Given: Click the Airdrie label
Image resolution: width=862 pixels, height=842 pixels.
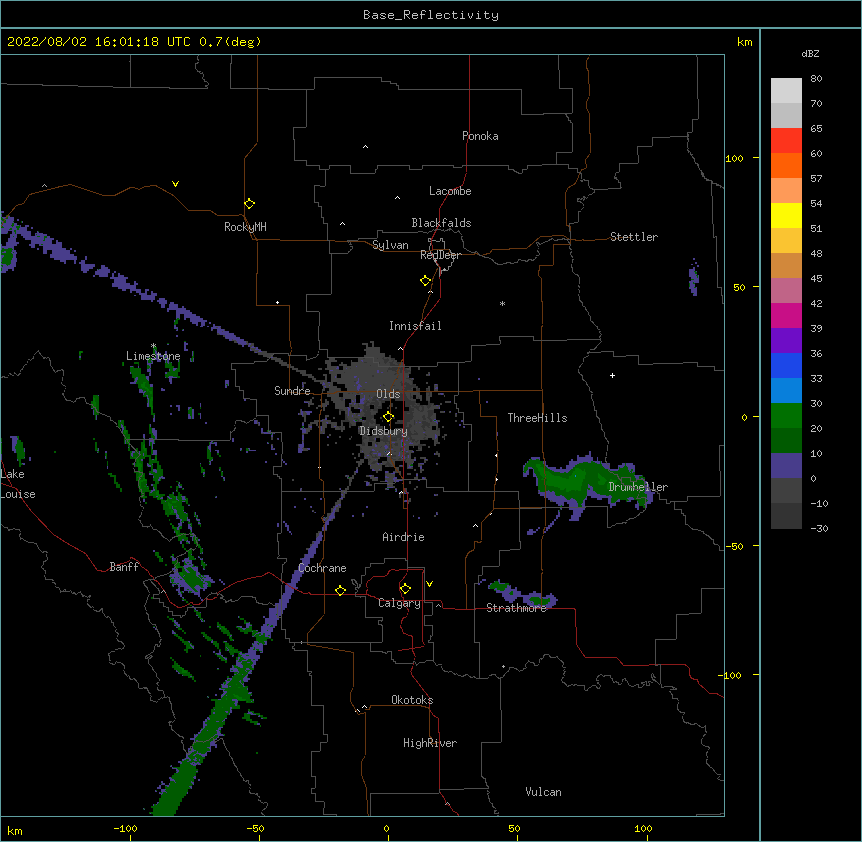Looking at the screenshot, I should click(x=404, y=537).
